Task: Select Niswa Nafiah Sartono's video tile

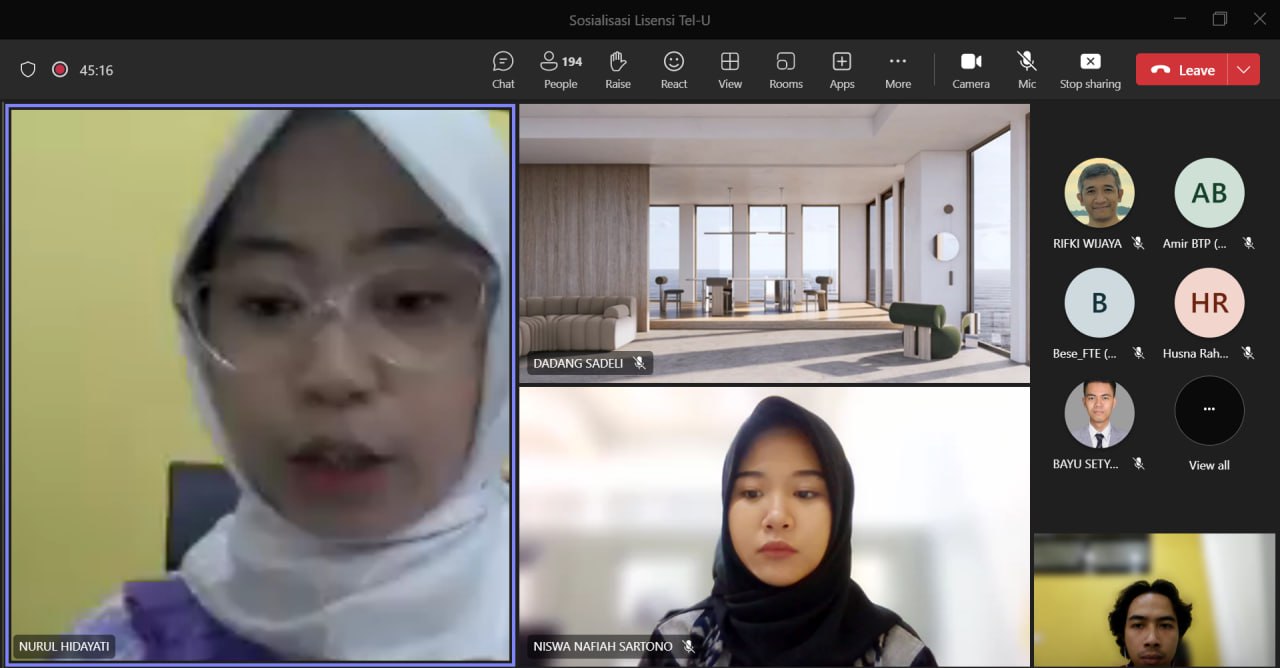Action: click(x=774, y=527)
